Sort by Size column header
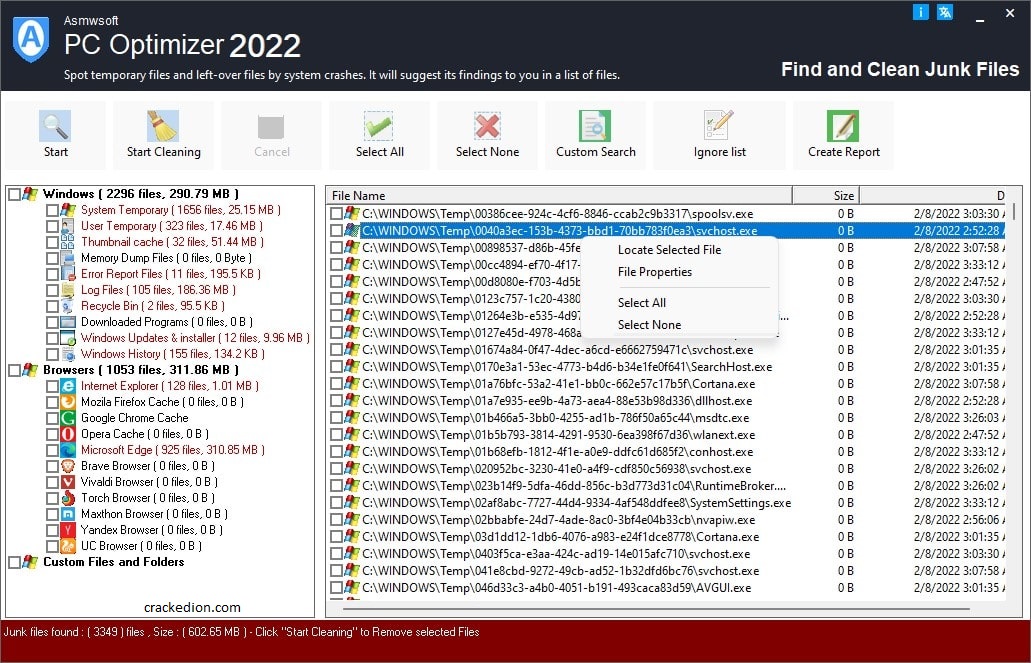 826,195
